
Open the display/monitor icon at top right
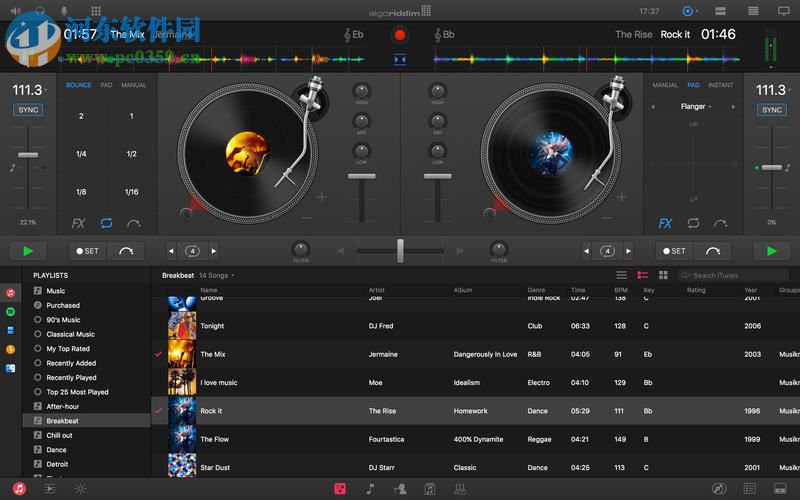(x=784, y=11)
